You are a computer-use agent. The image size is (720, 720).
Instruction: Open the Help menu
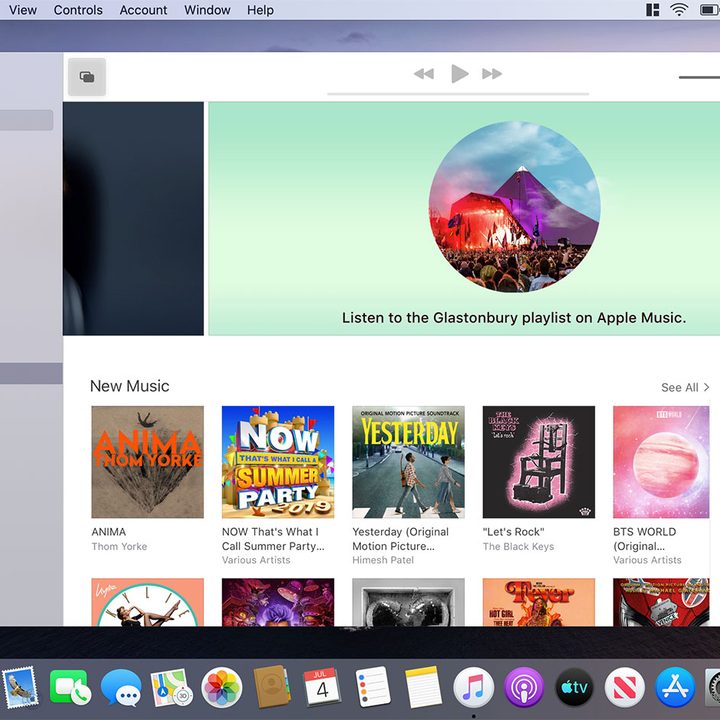[x=260, y=10]
